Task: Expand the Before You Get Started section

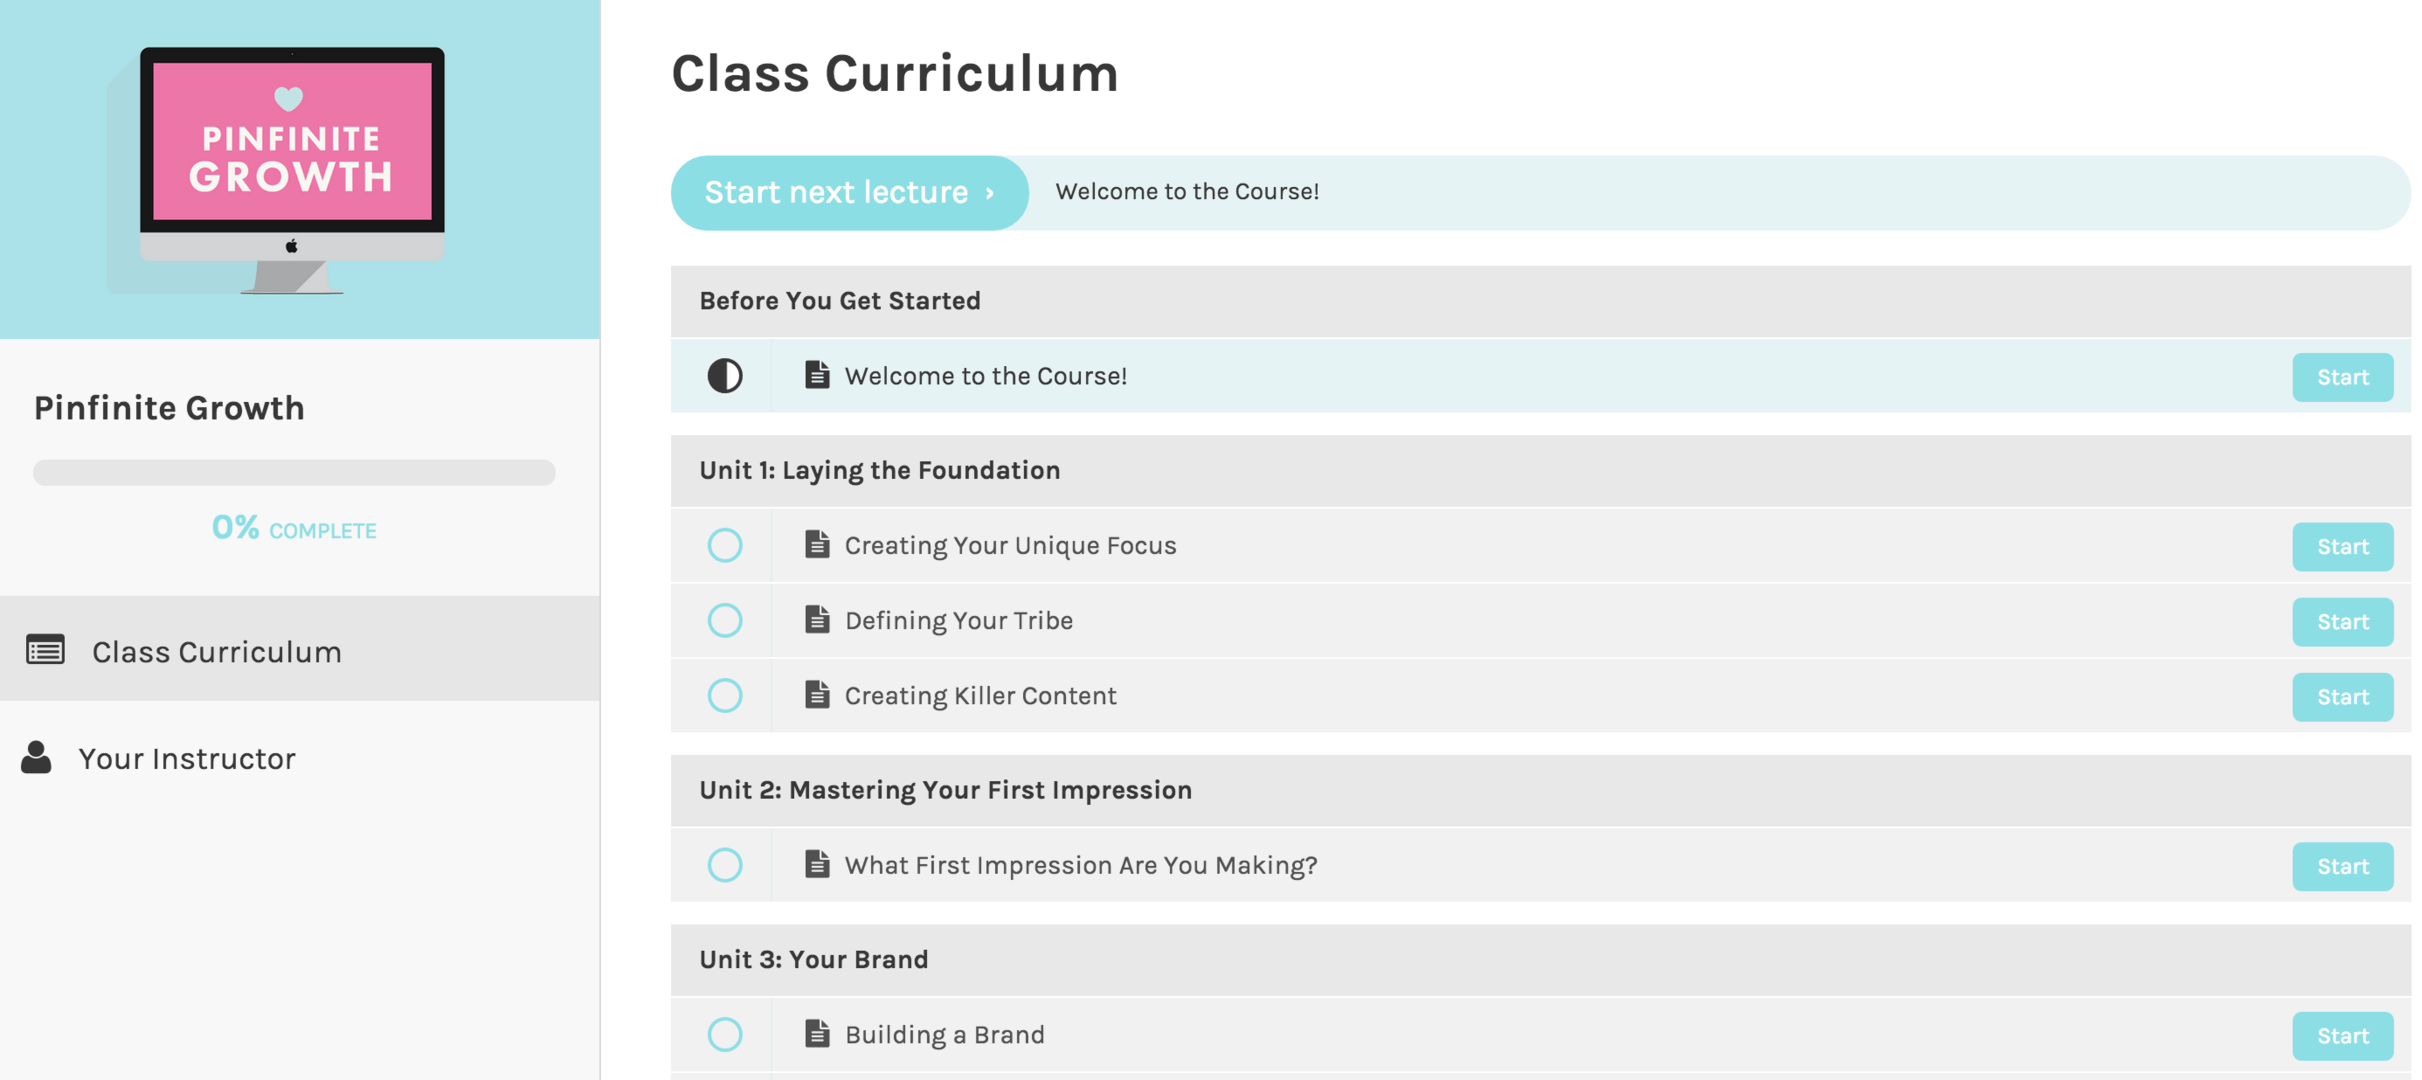Action: click(x=840, y=301)
